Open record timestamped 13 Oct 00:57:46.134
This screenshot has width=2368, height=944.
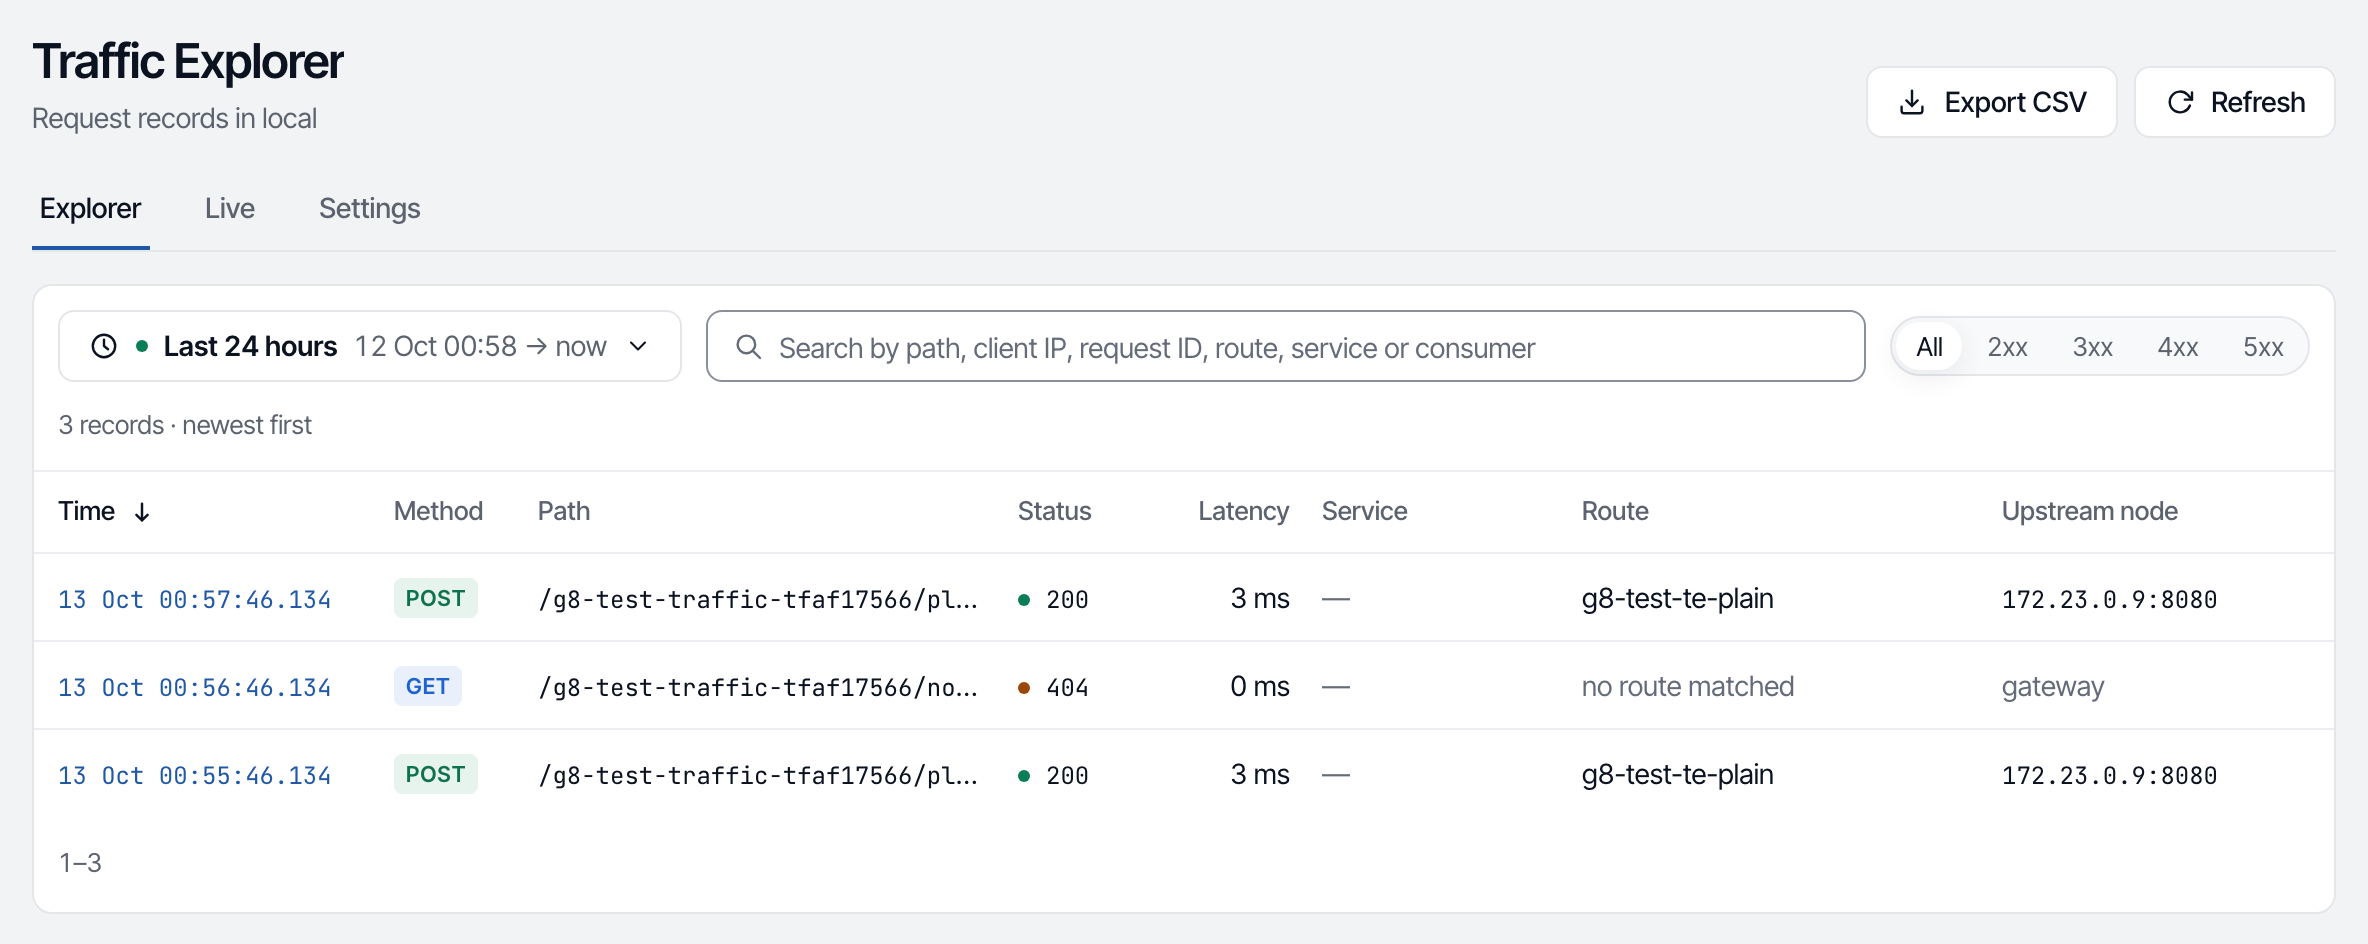194,599
